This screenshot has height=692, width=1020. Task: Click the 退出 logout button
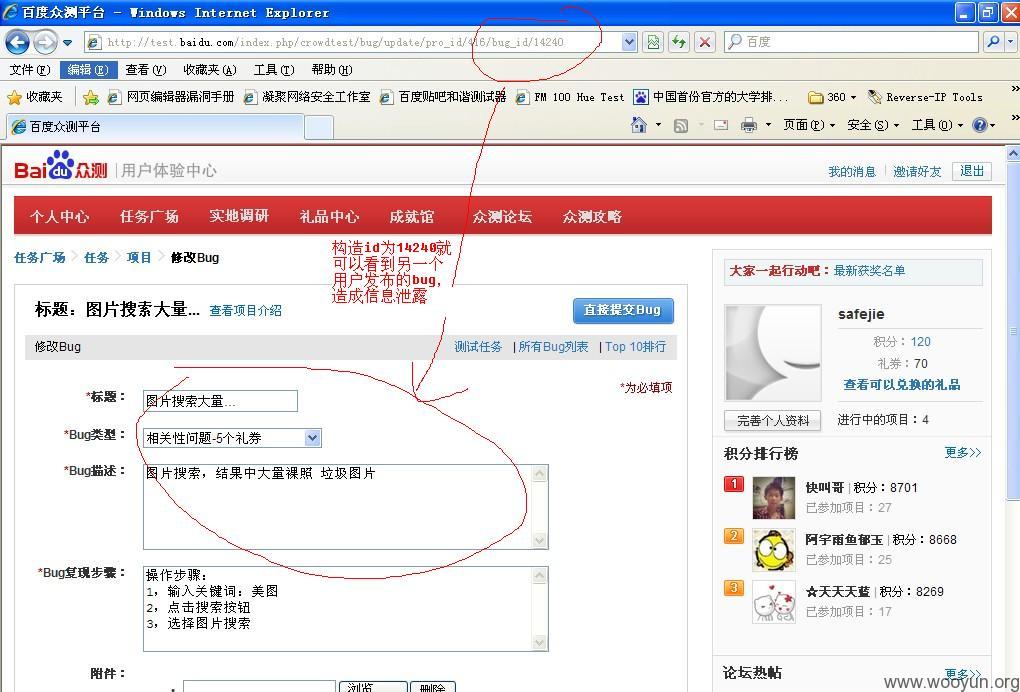(971, 171)
